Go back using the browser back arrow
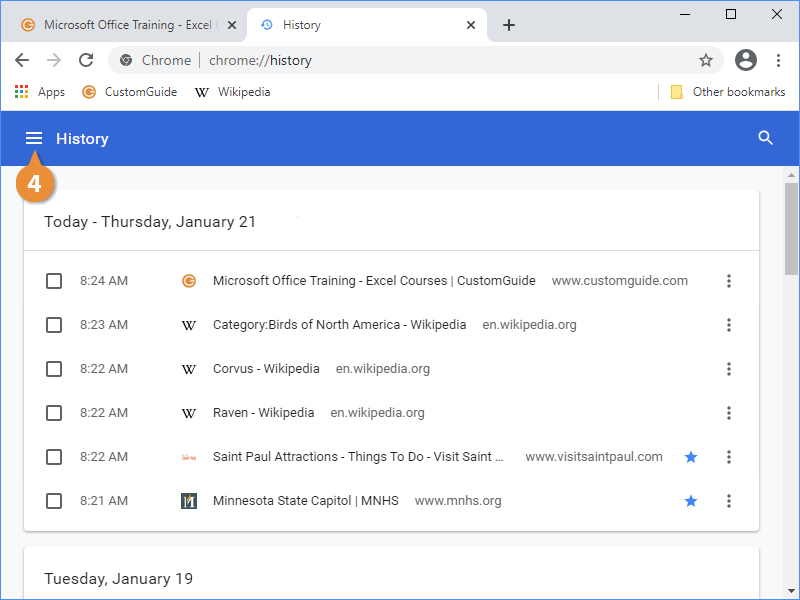 pyautogui.click(x=22, y=60)
